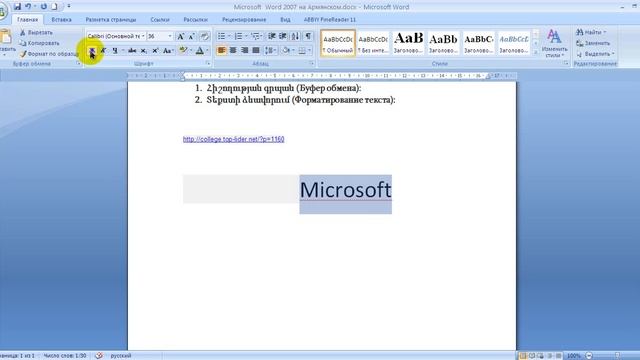Click the Redo icon
Viewport: 640px width, 360px height.
43,7
